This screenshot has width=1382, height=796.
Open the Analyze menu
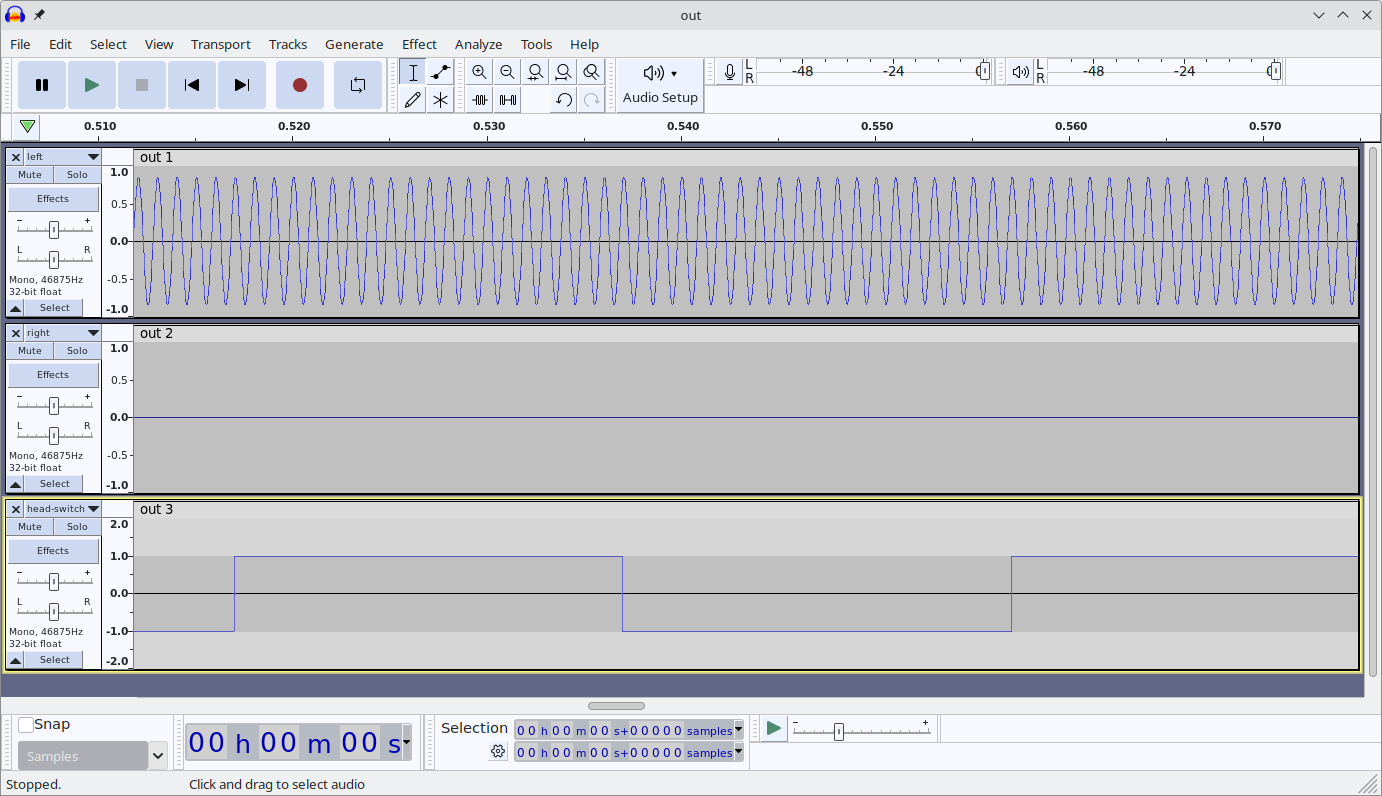point(478,44)
